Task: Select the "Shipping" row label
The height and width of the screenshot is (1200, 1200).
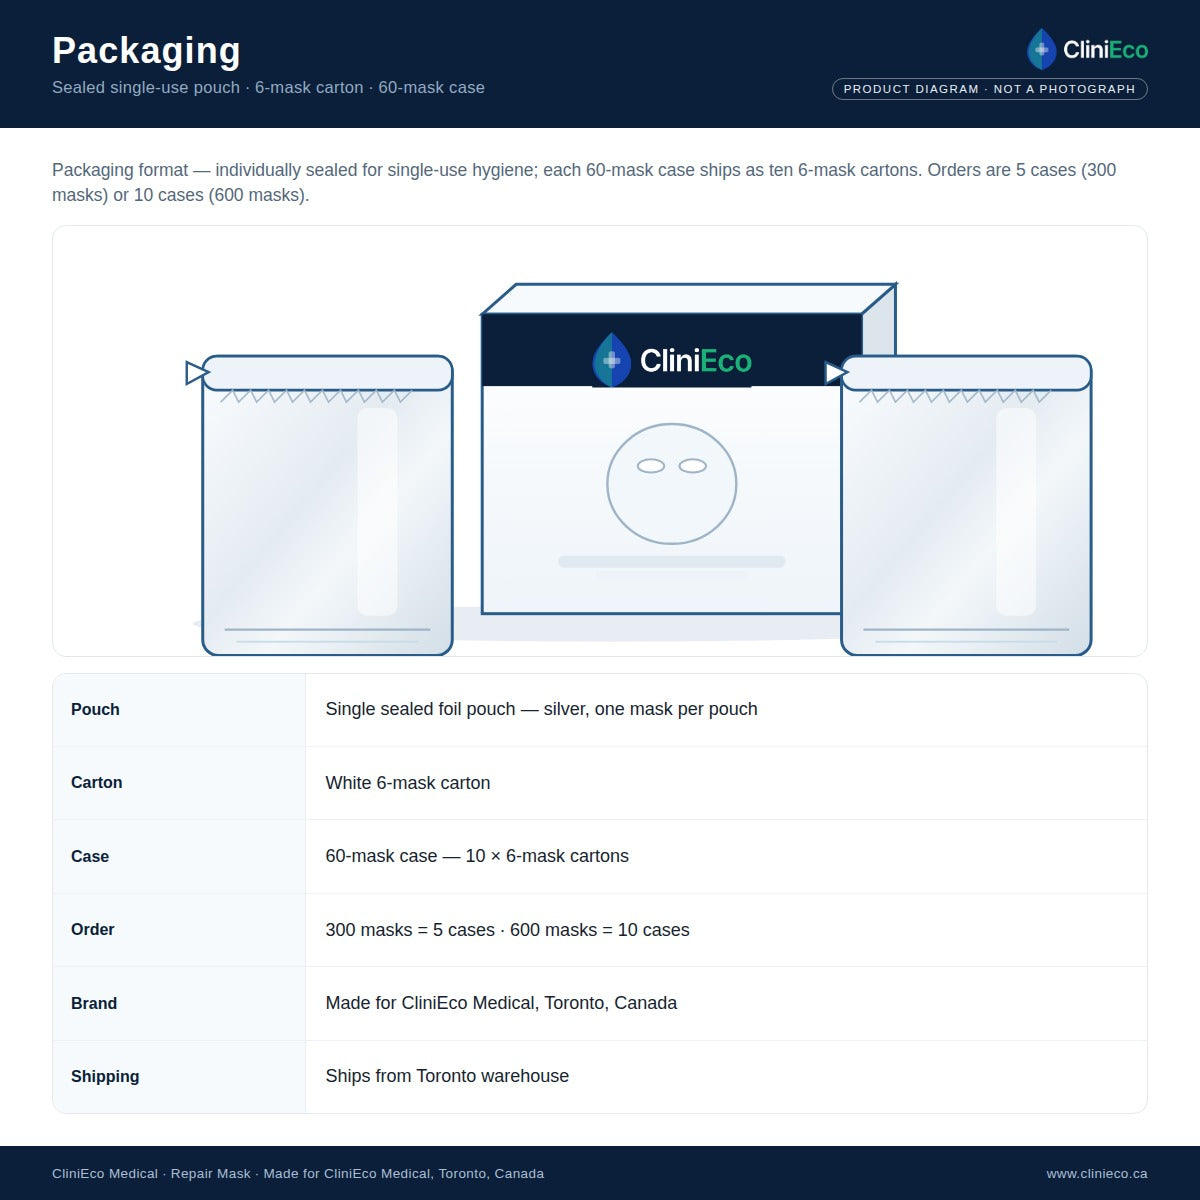Action: pyautogui.click(x=105, y=1076)
